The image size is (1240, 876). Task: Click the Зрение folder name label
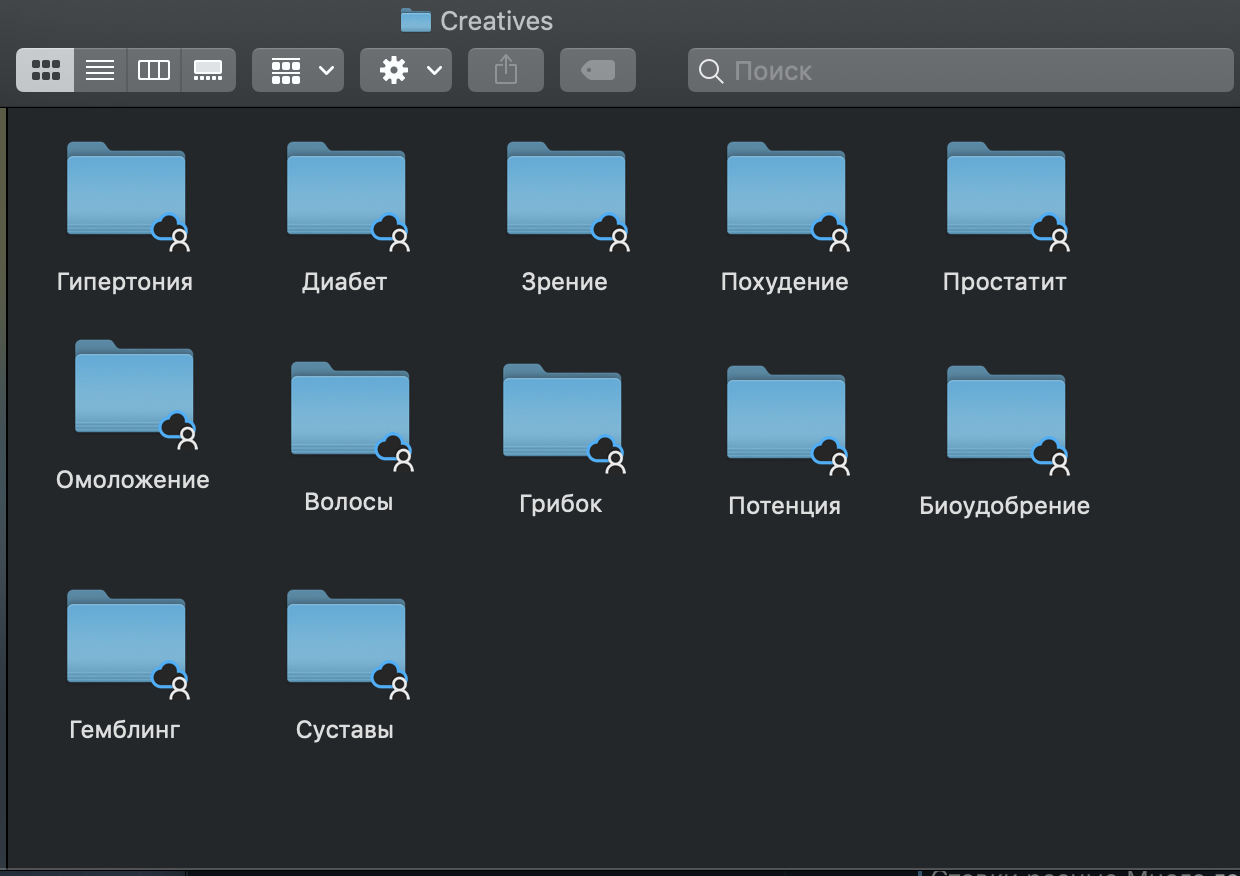tap(564, 282)
